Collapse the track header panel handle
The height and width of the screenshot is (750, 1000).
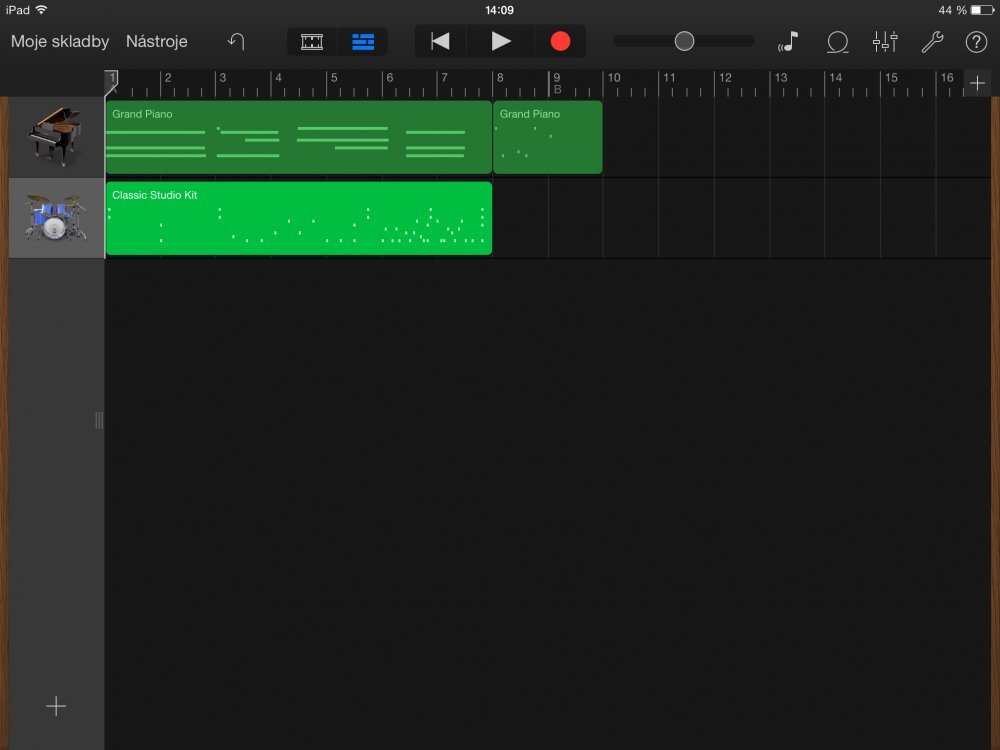pyautogui.click(x=98, y=421)
